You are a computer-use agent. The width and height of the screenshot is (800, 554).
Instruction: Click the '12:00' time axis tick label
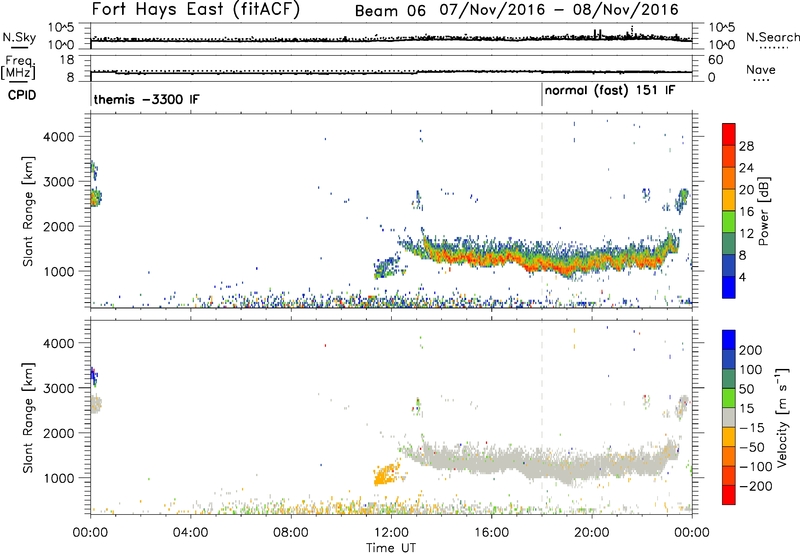[391, 533]
